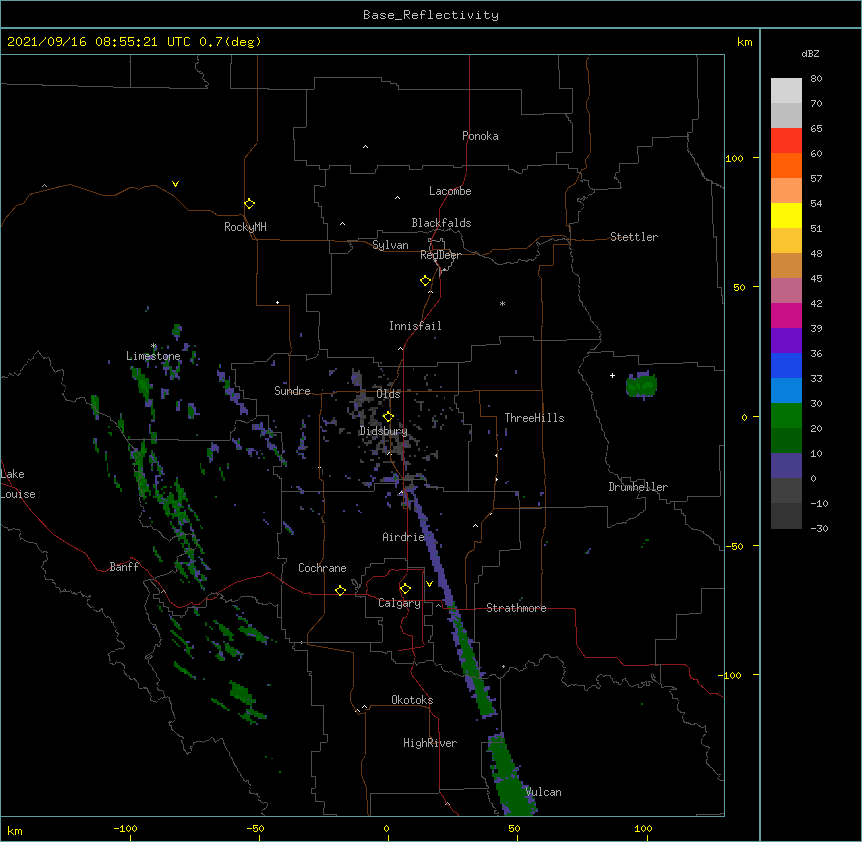Click the Vulcan label

(x=543, y=792)
